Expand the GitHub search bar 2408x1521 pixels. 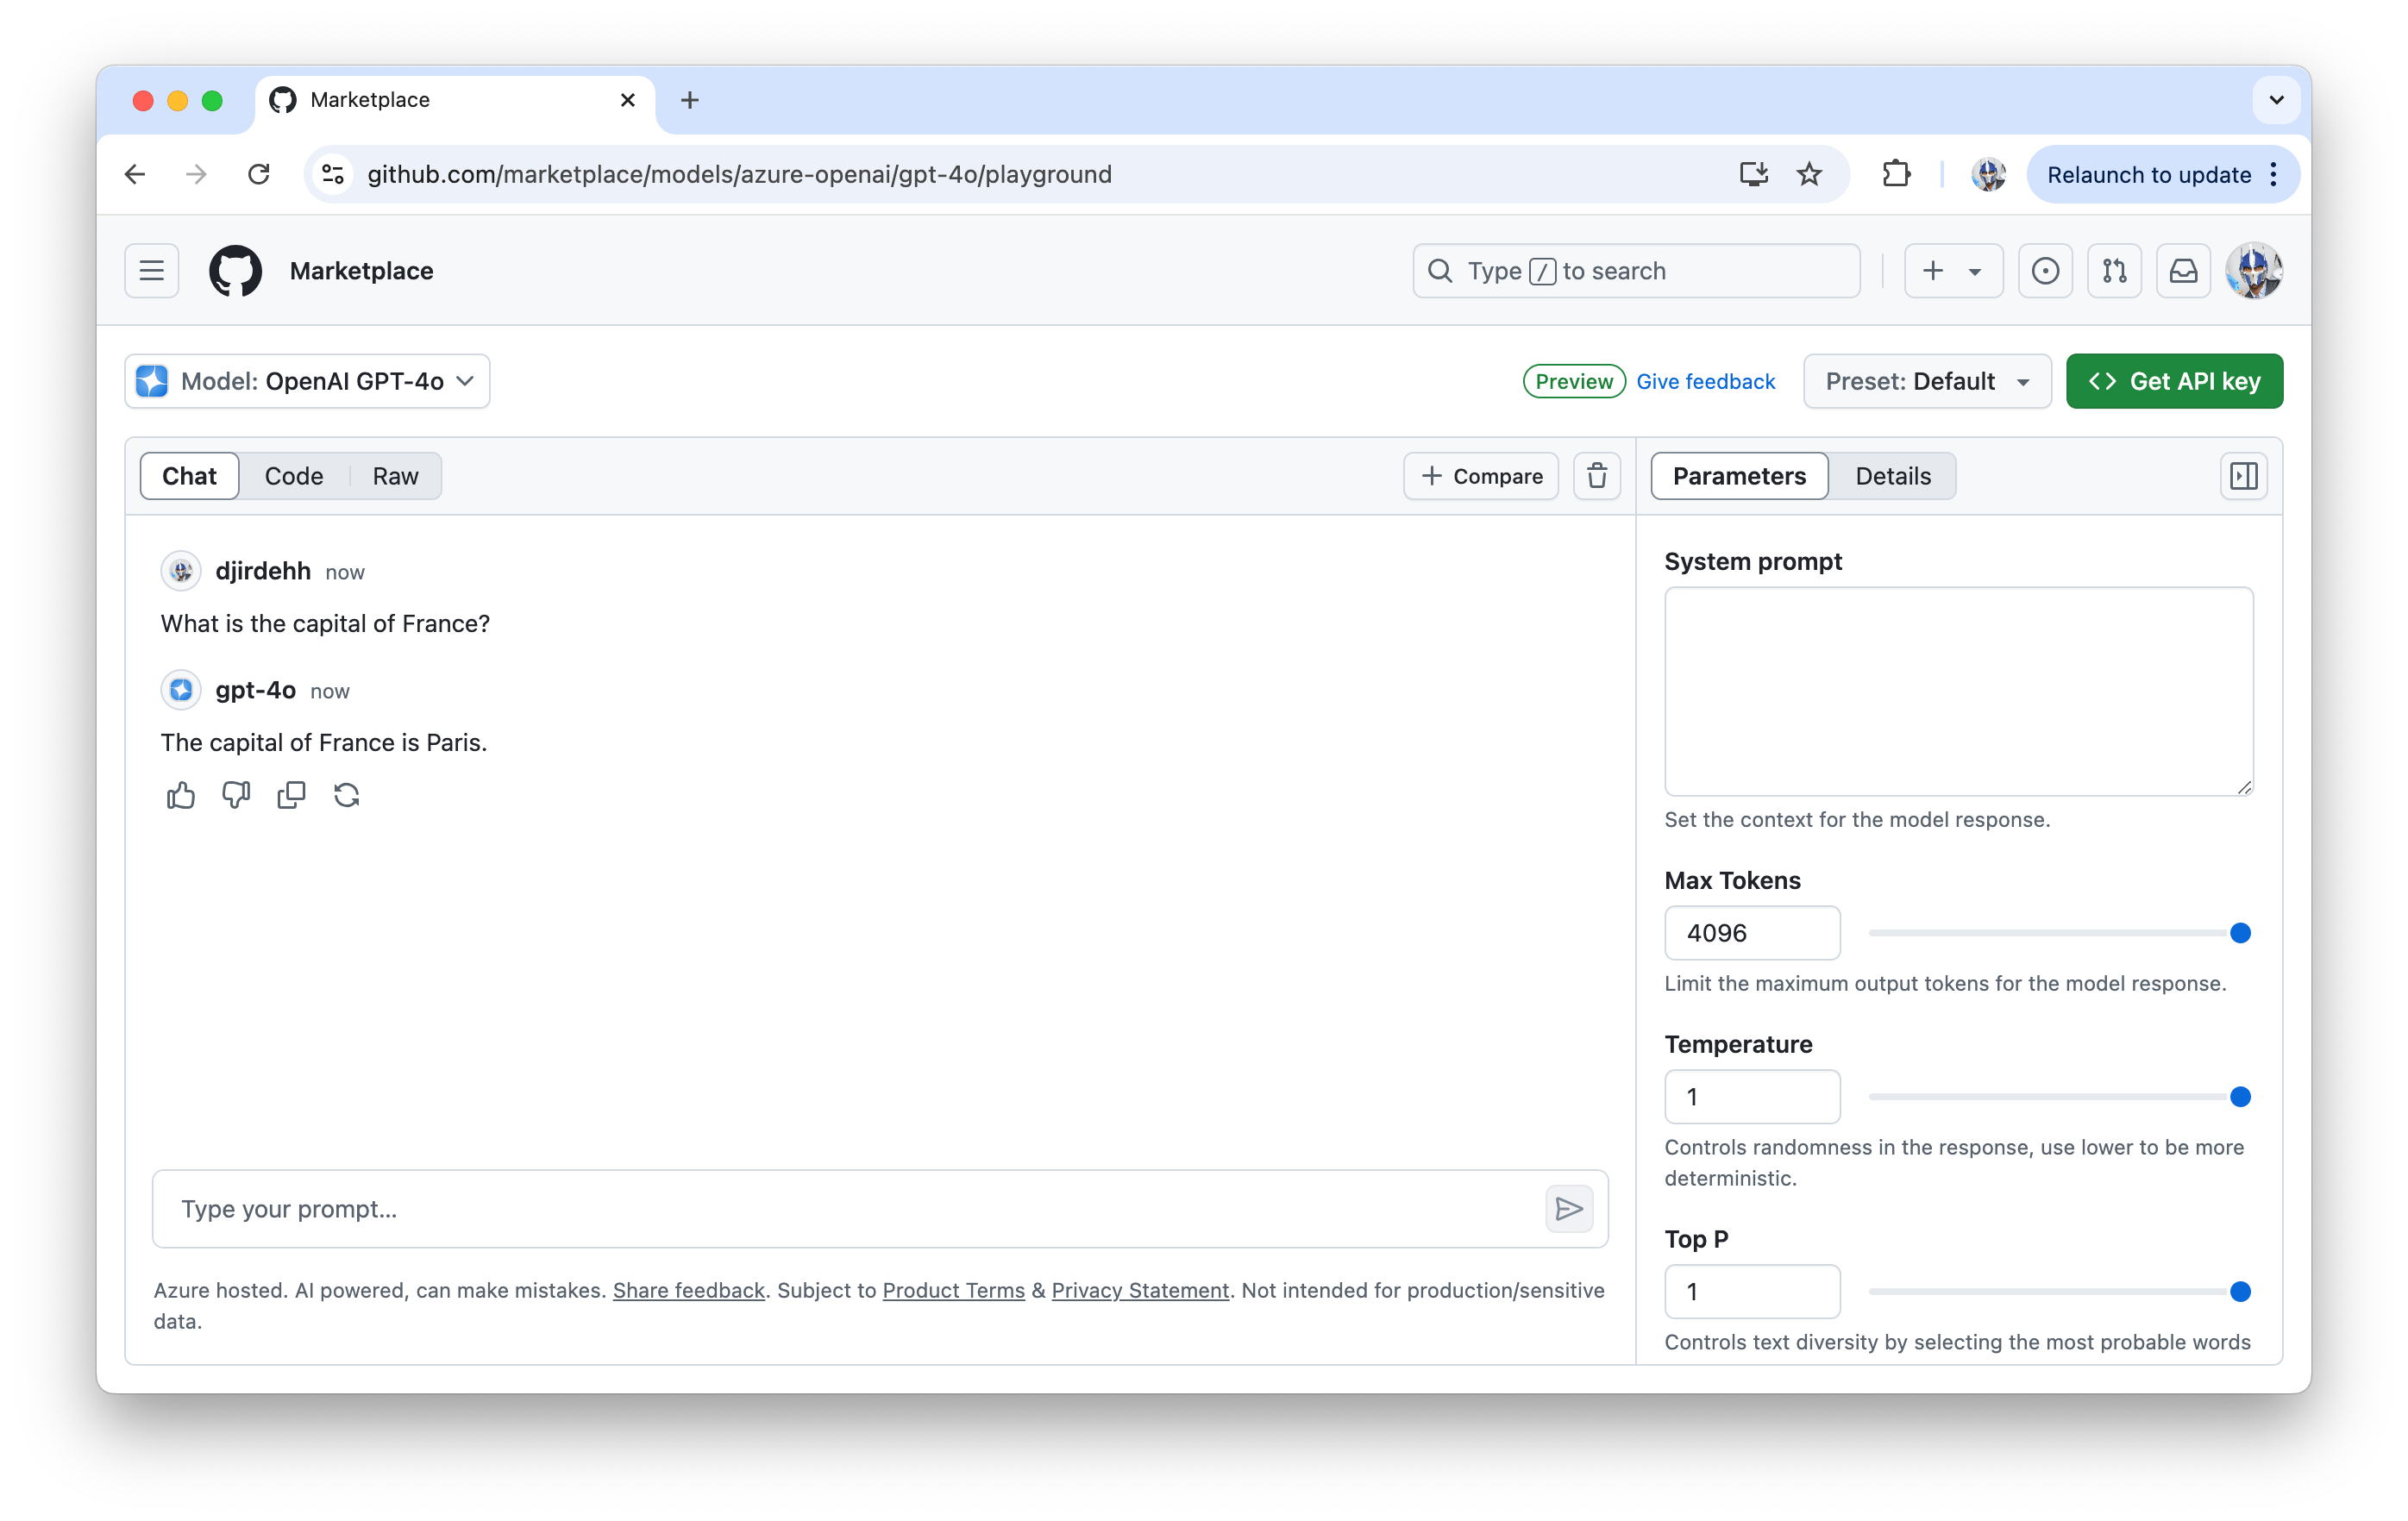click(1635, 272)
